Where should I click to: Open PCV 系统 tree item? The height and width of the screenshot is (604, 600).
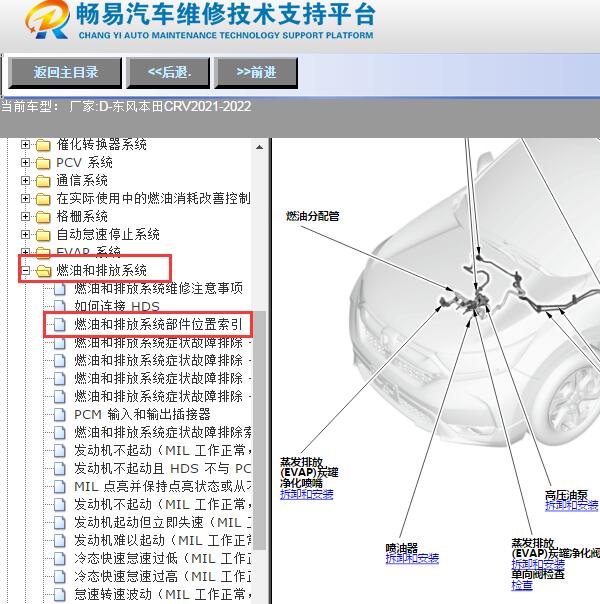(x=84, y=163)
